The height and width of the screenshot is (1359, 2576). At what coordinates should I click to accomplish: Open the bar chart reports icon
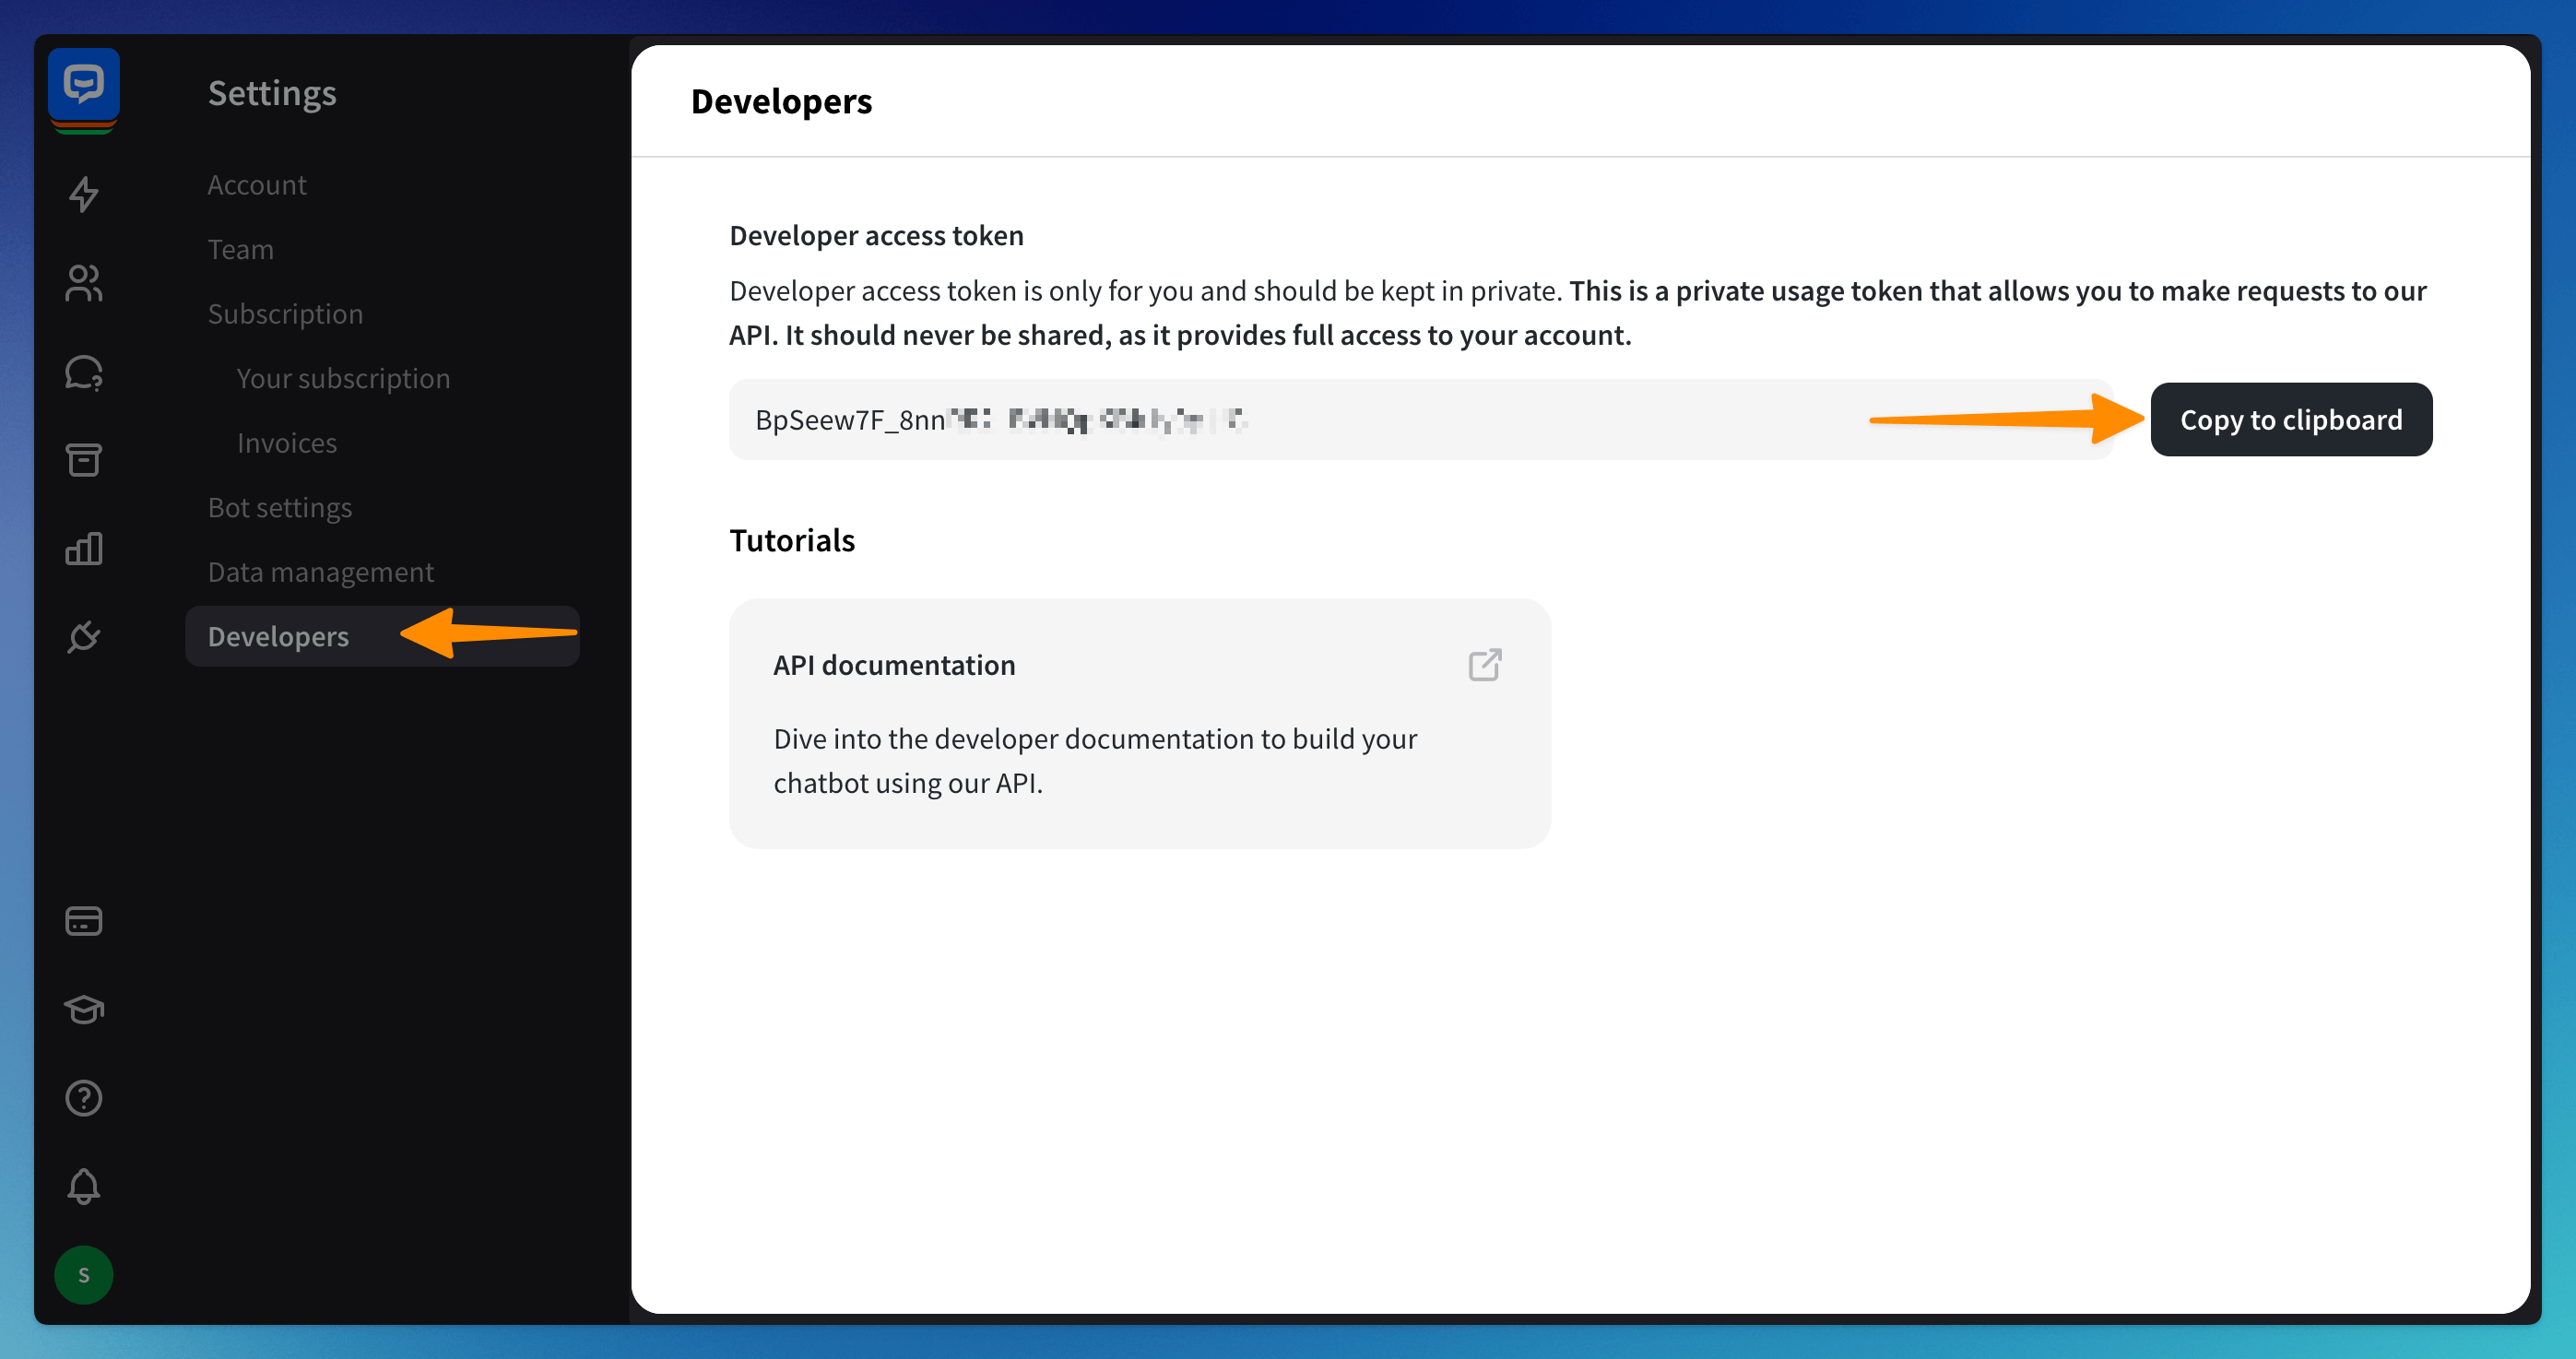84,549
